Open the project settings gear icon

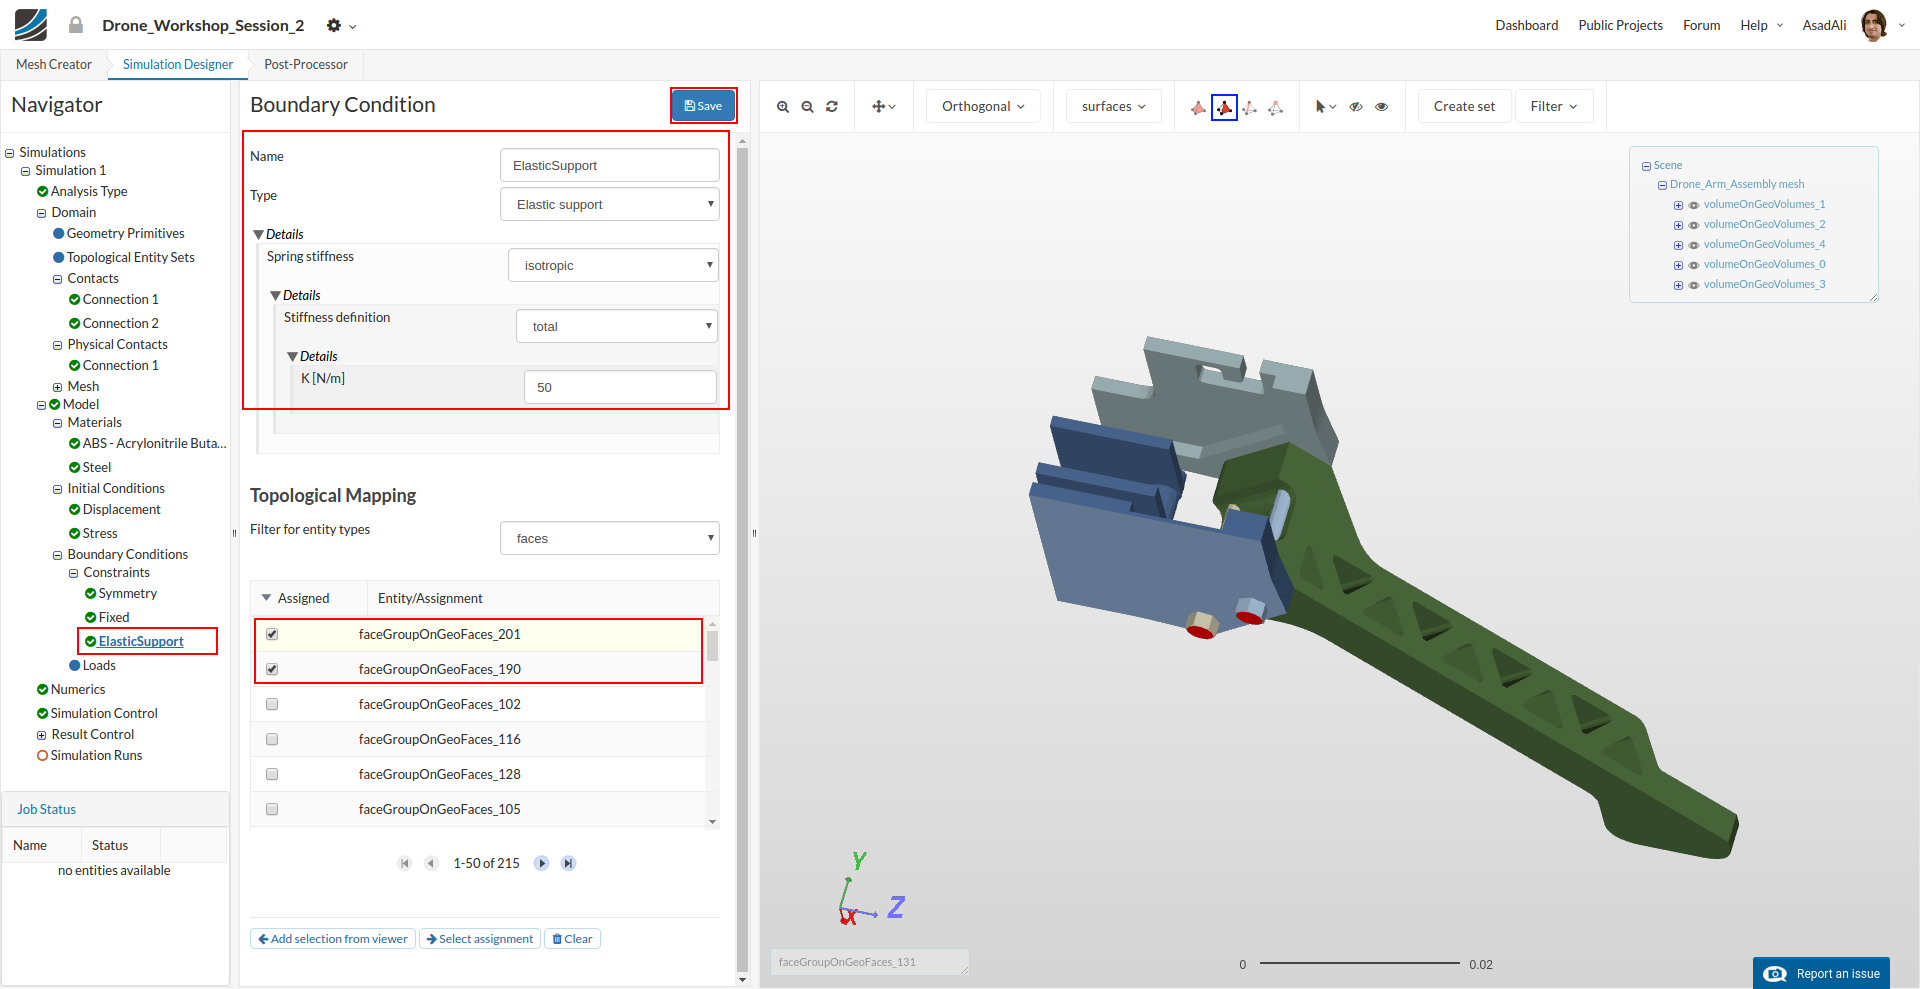[335, 26]
